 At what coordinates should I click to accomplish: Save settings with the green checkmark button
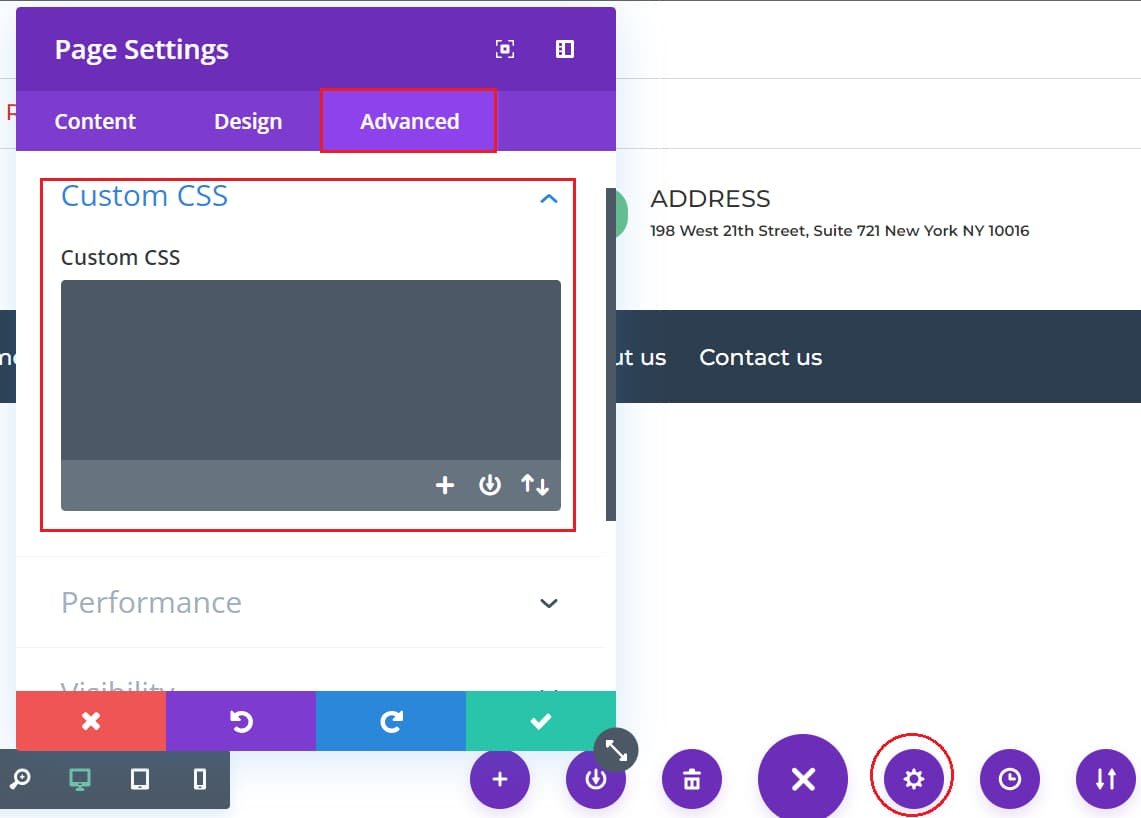(541, 720)
